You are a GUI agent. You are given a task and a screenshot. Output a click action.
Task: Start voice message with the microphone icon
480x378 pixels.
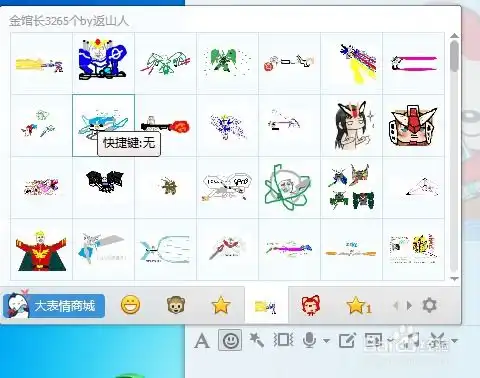pyautogui.click(x=309, y=340)
